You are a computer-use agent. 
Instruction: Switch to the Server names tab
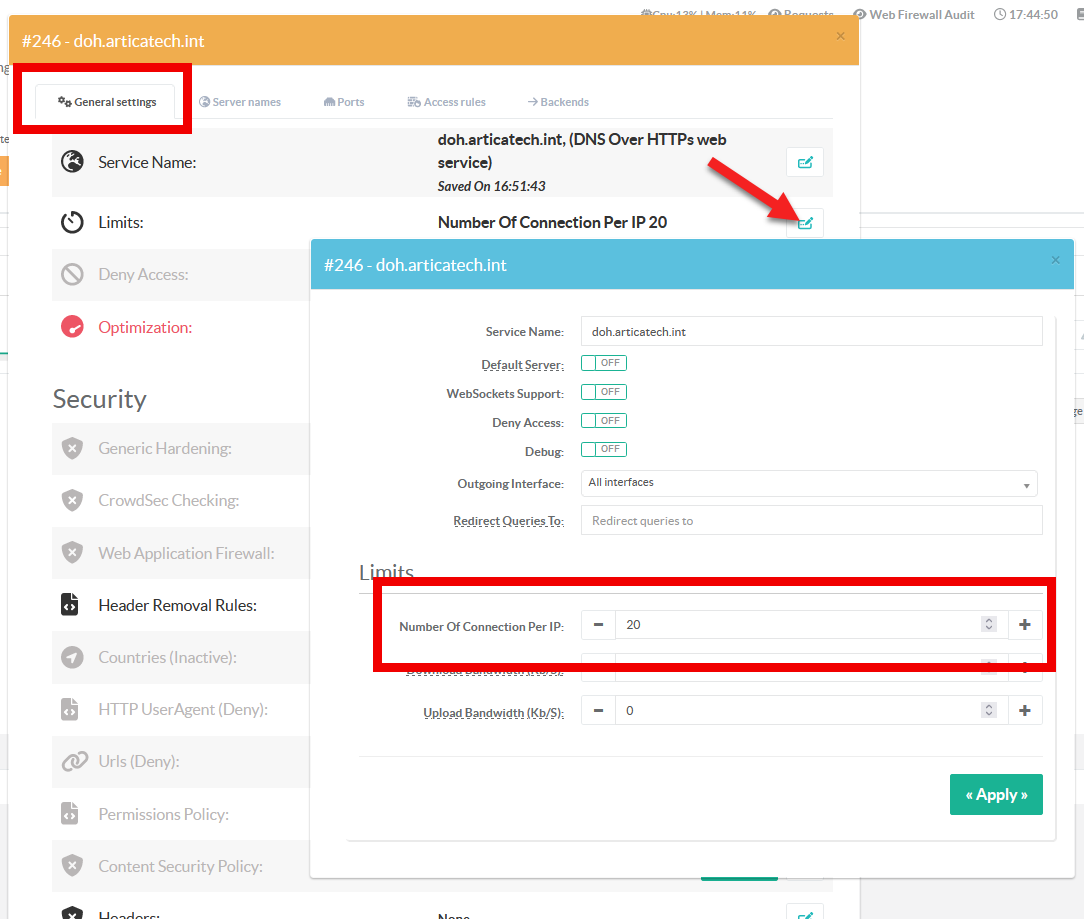[x=240, y=102]
